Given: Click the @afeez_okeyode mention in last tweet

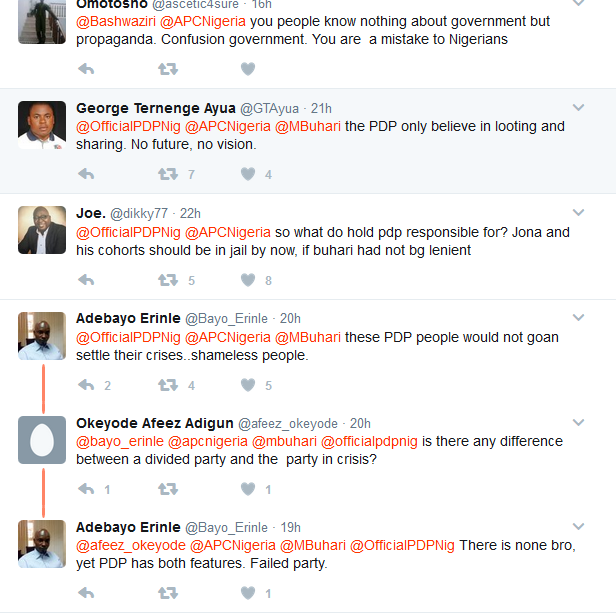Looking at the screenshot, I should [131, 545].
